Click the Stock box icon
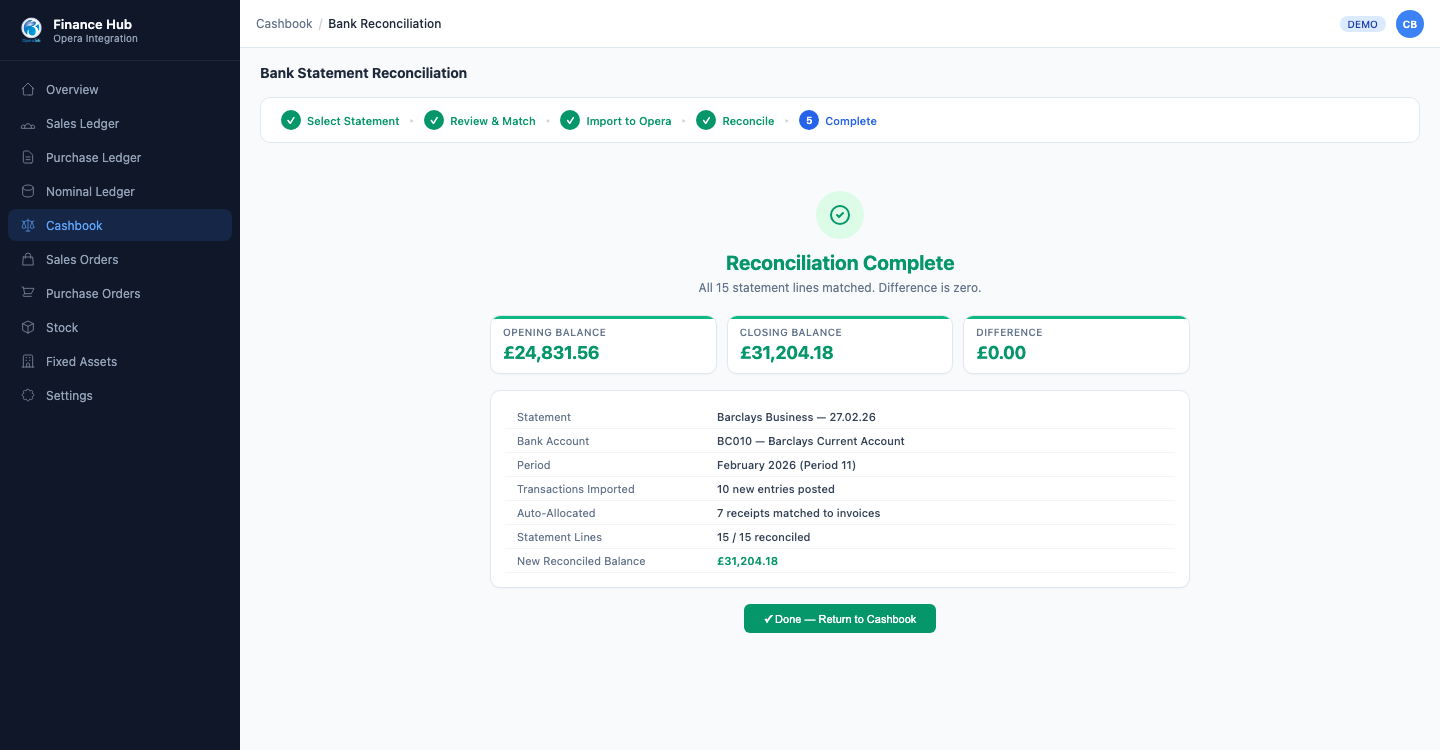Screen dimensions: 1440x750 [28, 328]
